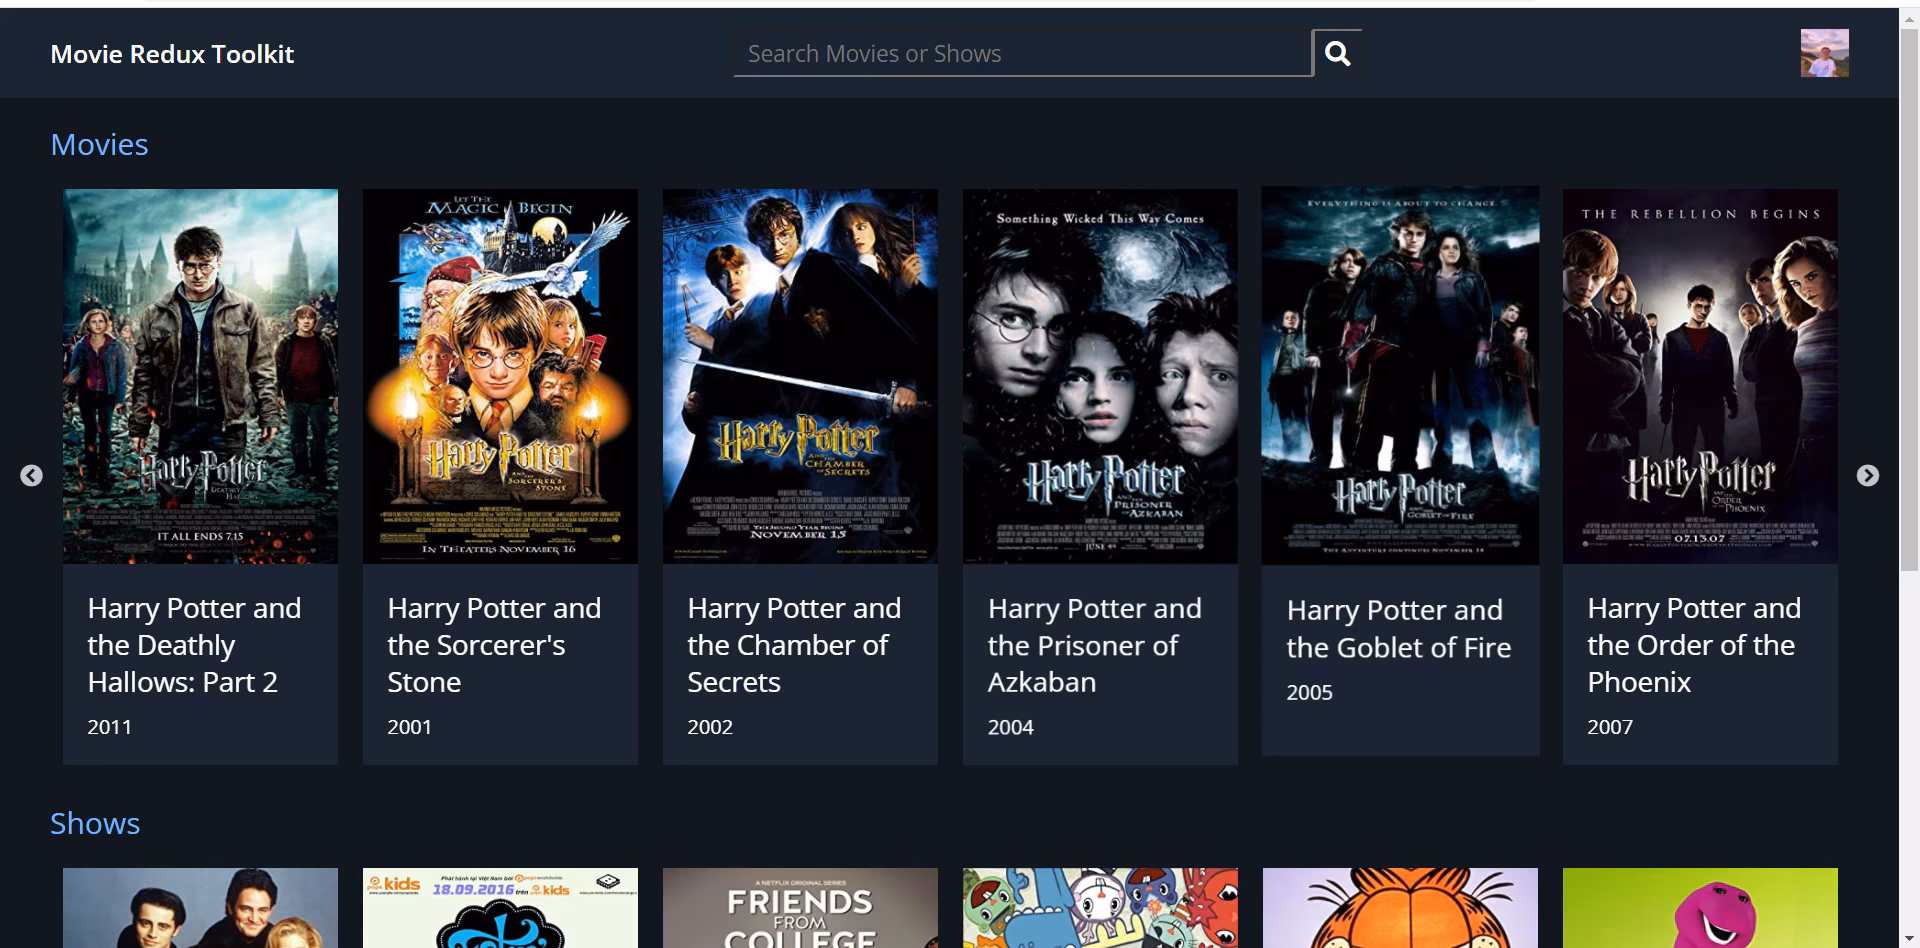Select title 'Harry Potter and the Prisoner of Azkaban'
This screenshot has width=1920, height=948.
click(x=1095, y=645)
